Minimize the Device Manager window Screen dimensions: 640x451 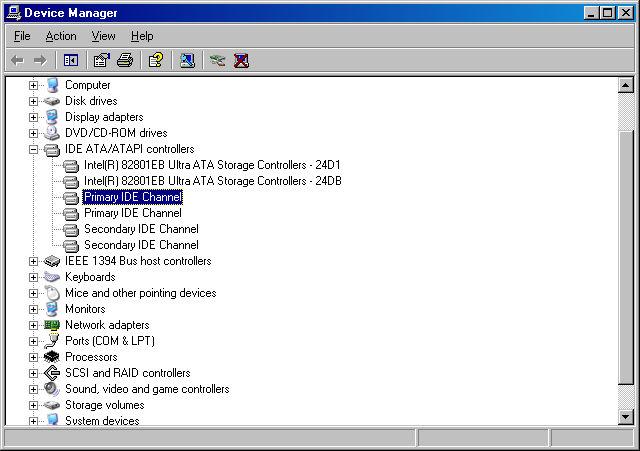591,13
